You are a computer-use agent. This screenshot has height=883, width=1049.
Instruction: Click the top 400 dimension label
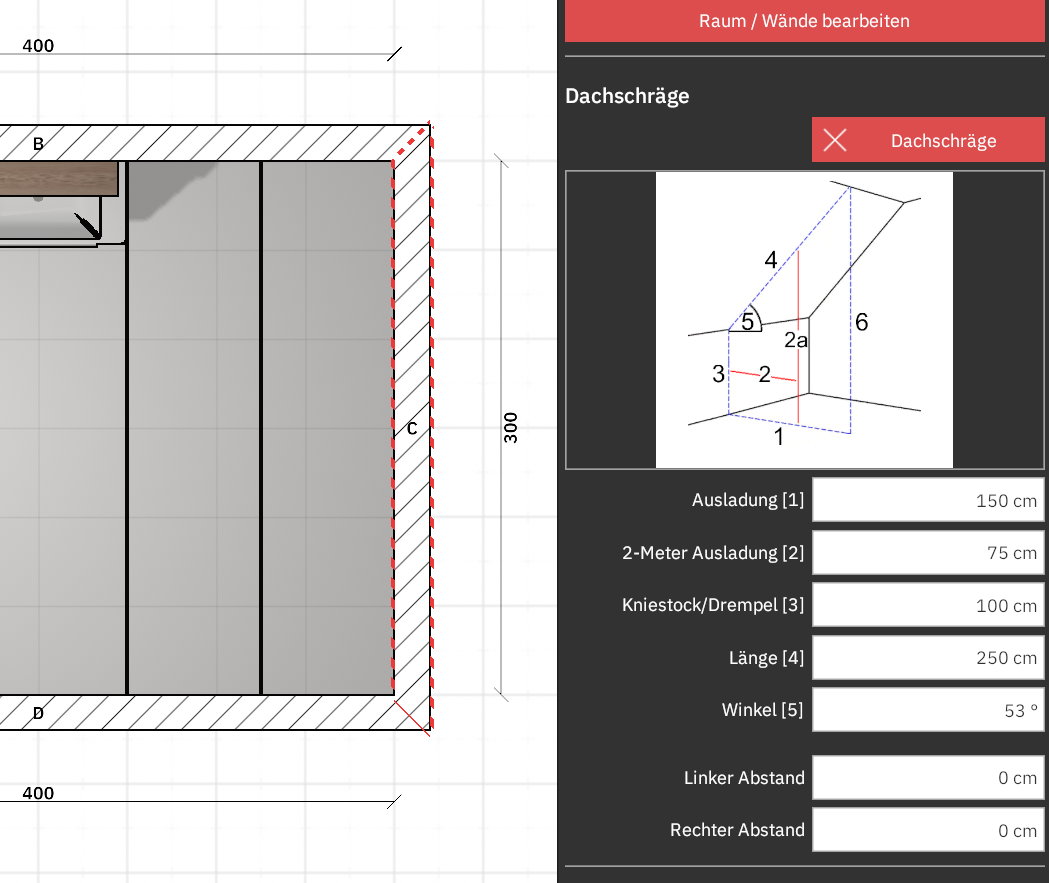coord(38,45)
